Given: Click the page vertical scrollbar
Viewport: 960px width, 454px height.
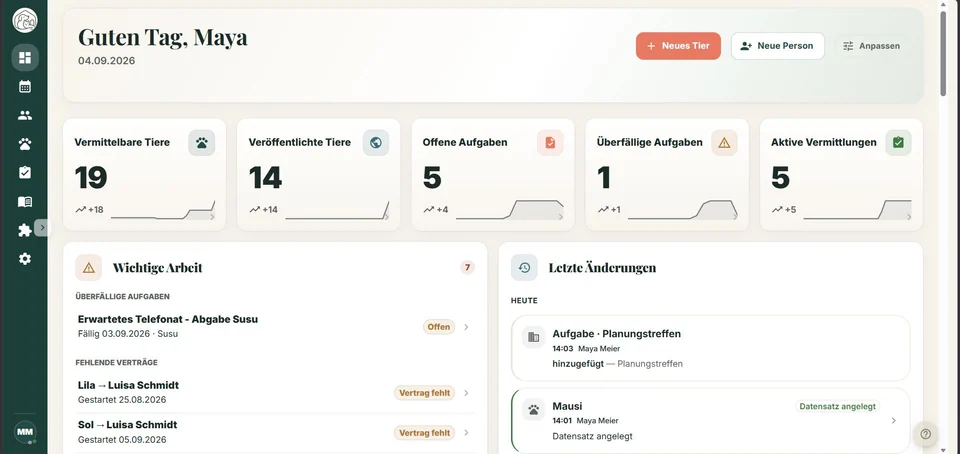Looking at the screenshot, I should click(x=943, y=53).
